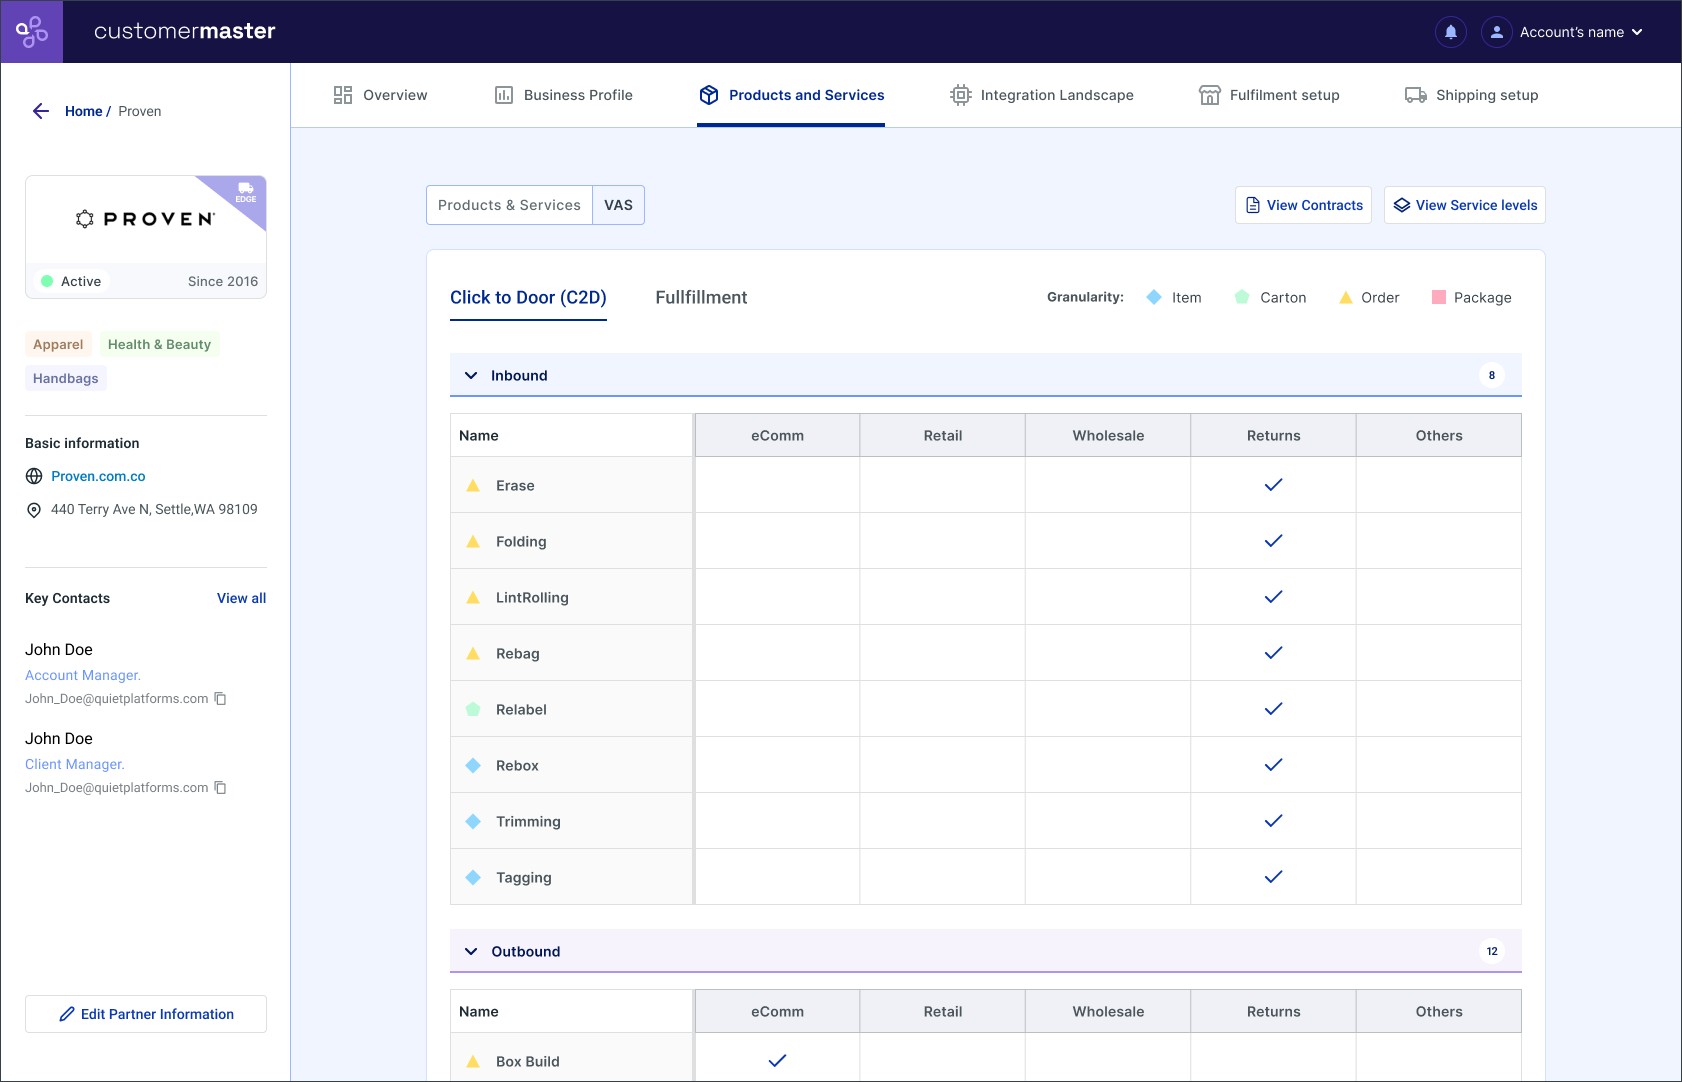
Task: Go to the Home breadcrumb link
Action: point(84,111)
